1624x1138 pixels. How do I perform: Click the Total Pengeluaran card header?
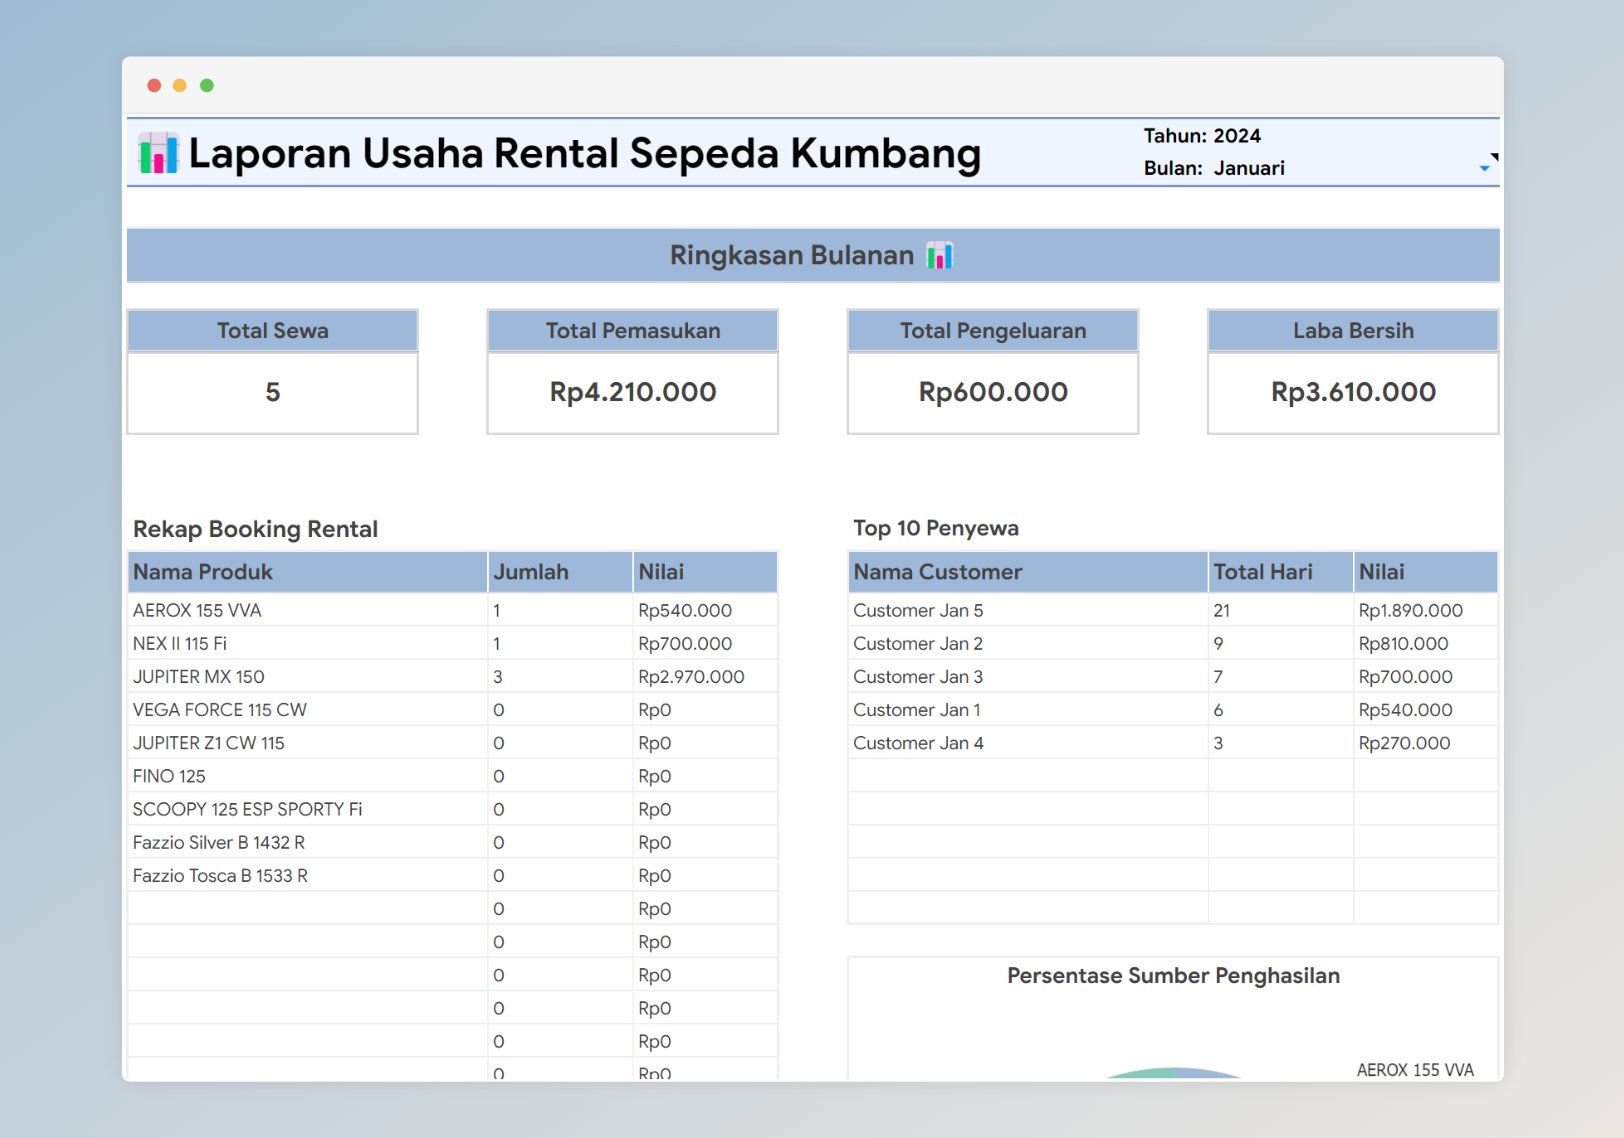tap(992, 331)
